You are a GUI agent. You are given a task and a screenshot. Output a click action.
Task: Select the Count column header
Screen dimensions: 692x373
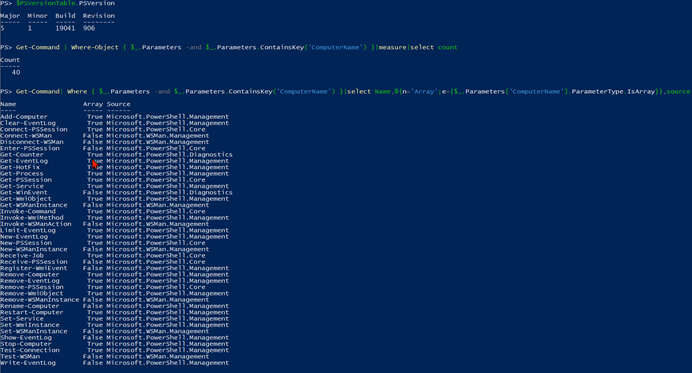pyautogui.click(x=10, y=60)
